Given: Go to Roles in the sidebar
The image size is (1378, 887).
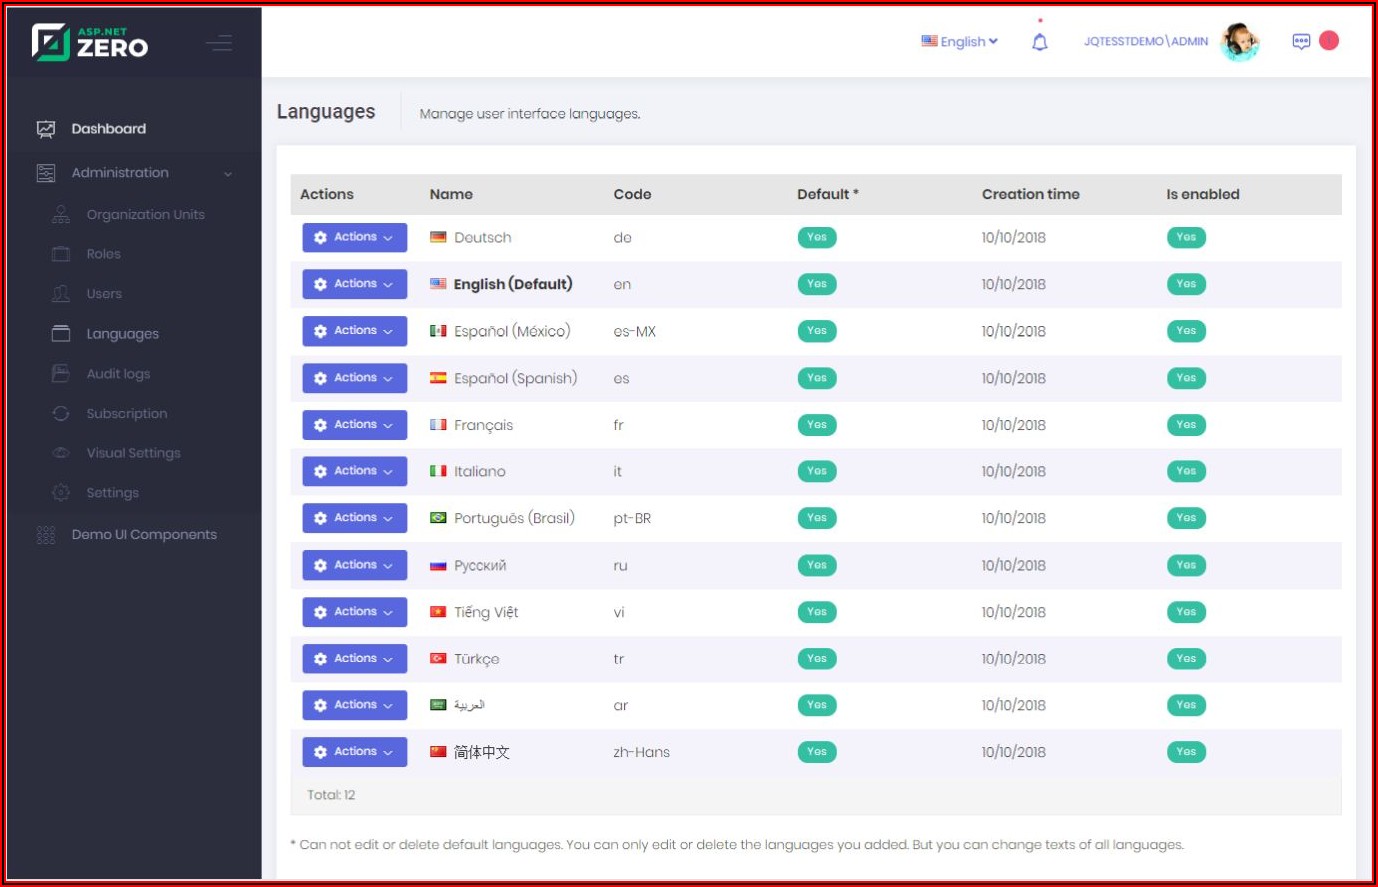Looking at the screenshot, I should 103,254.
